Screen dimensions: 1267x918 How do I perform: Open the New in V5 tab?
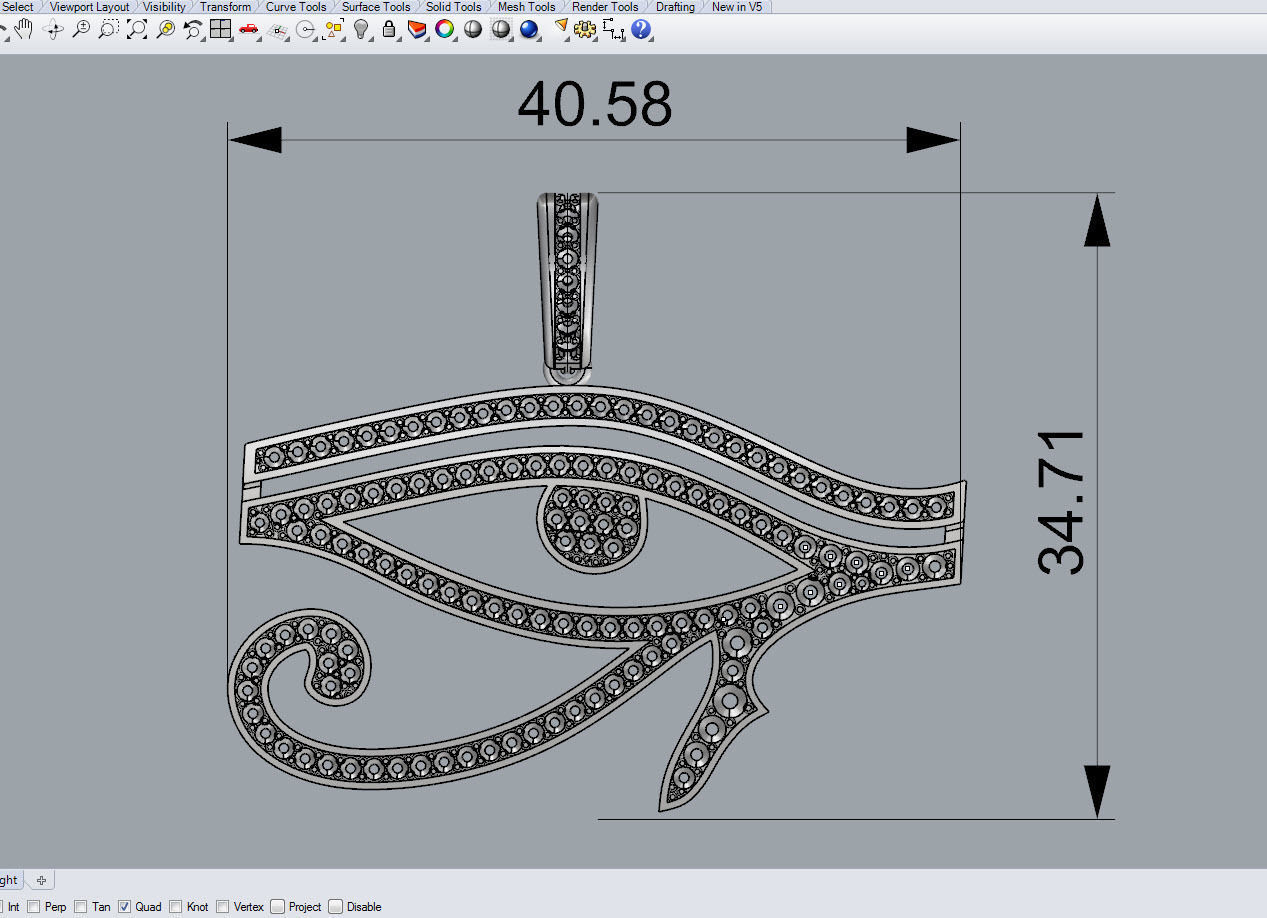737,7
